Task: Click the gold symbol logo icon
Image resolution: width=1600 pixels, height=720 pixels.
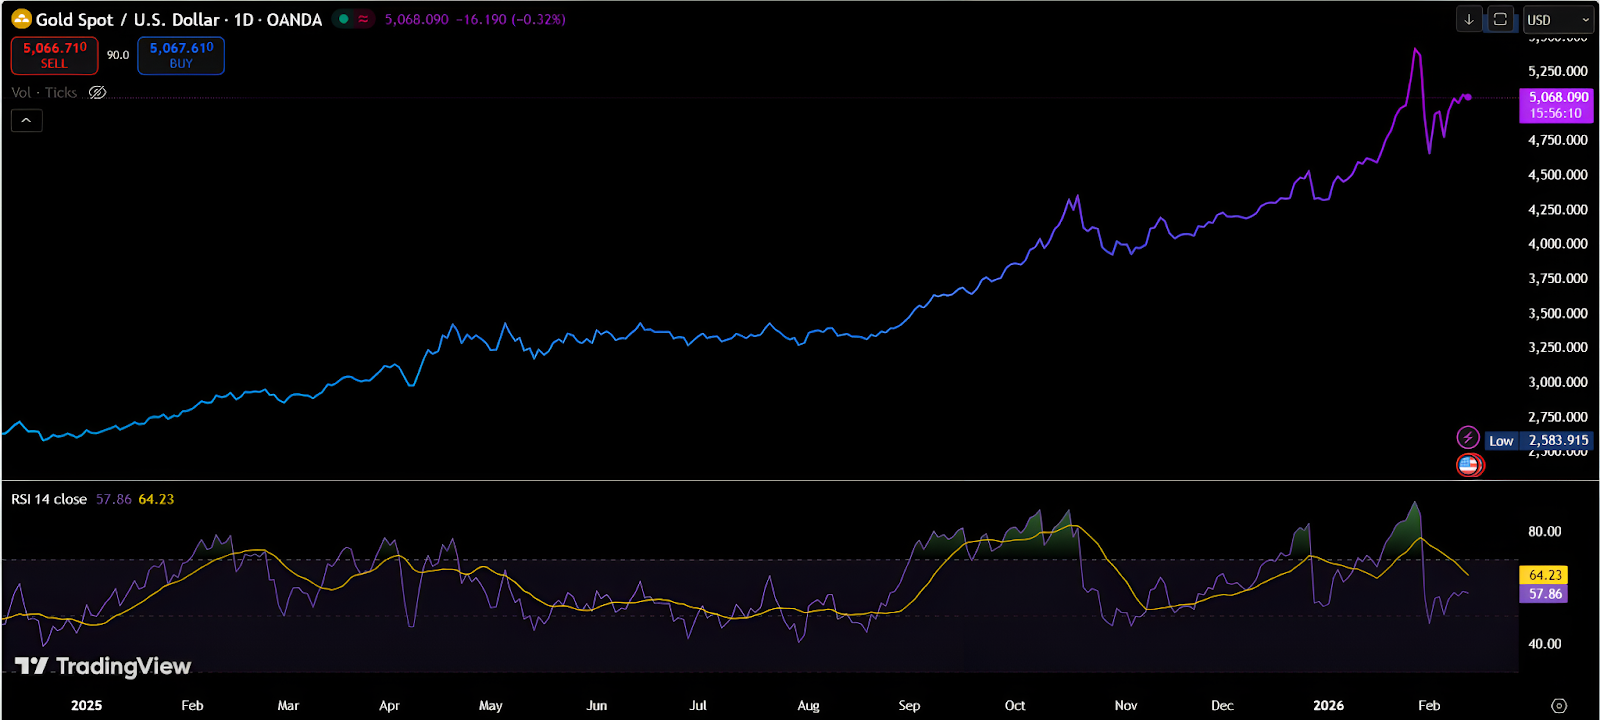Action: 21,18
